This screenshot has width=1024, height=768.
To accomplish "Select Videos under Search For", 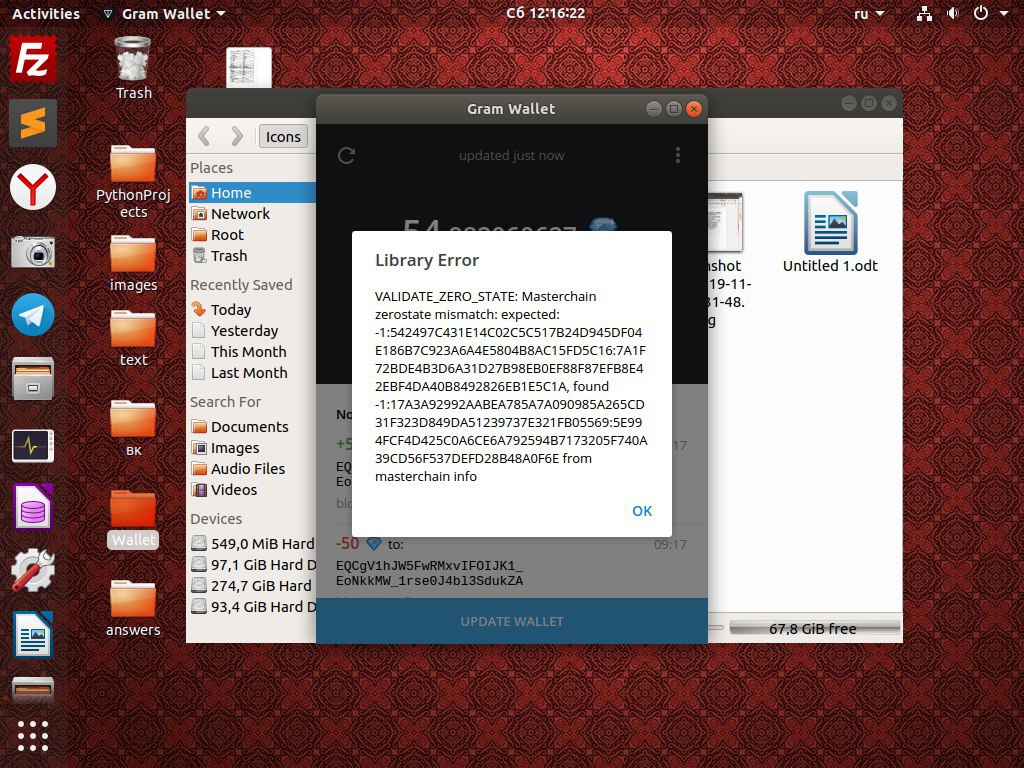I will point(252,489).
